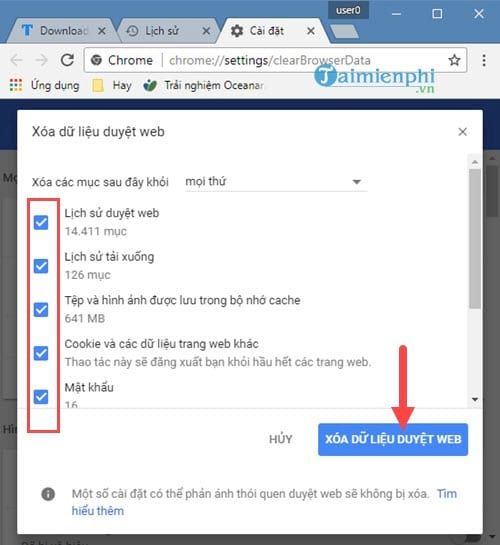Uncheck Lịch sử duyệt web checkbox
This screenshot has width=500, height=545.
tap(41, 222)
